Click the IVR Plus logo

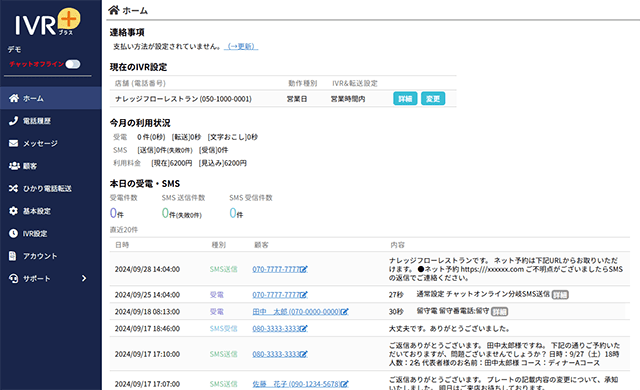pyautogui.click(x=48, y=22)
